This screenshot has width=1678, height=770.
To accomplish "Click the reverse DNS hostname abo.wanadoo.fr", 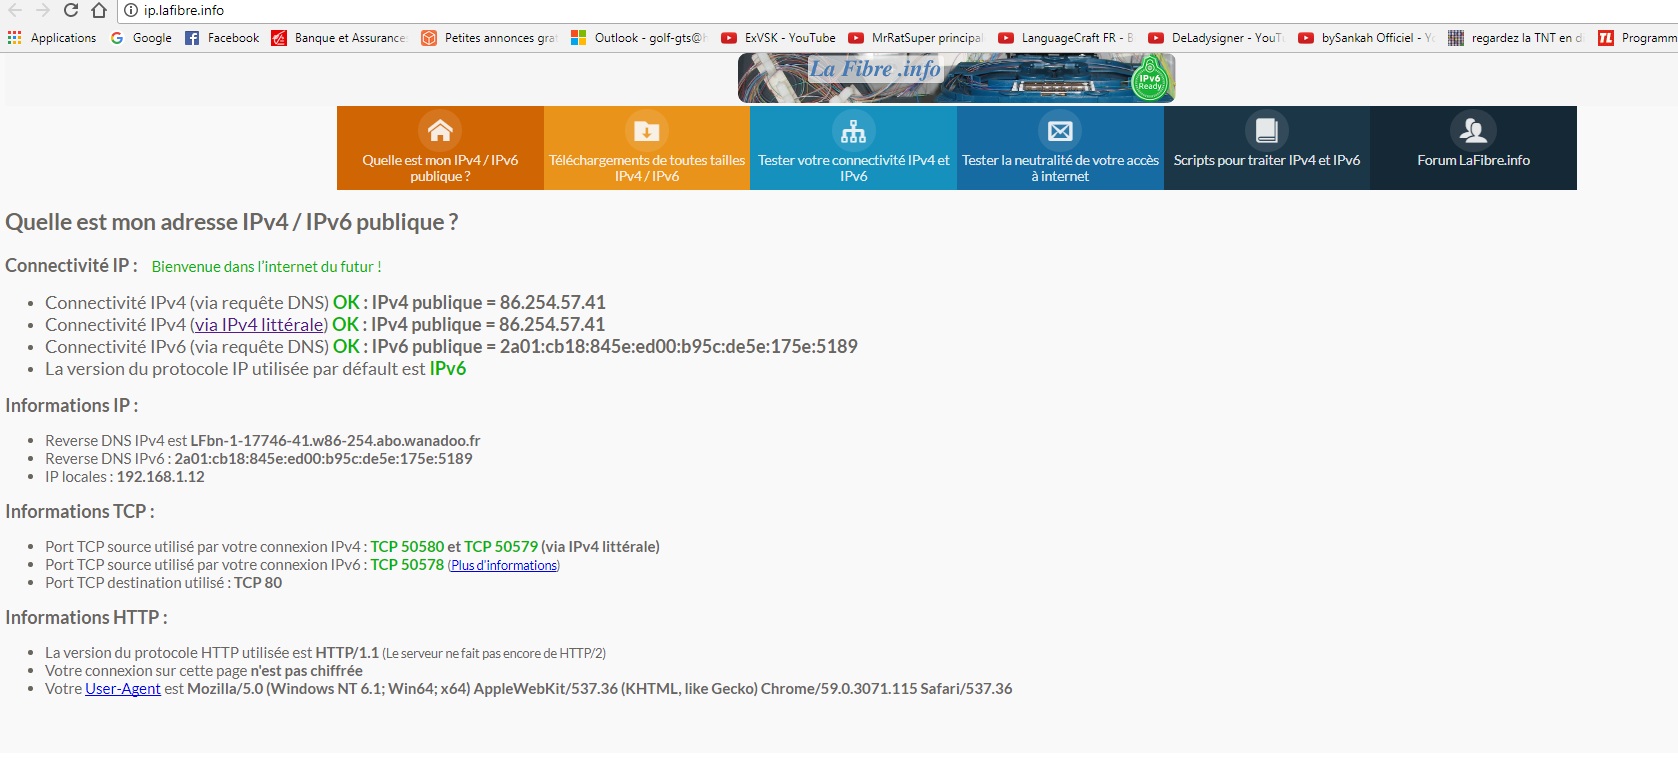I will tap(335, 441).
